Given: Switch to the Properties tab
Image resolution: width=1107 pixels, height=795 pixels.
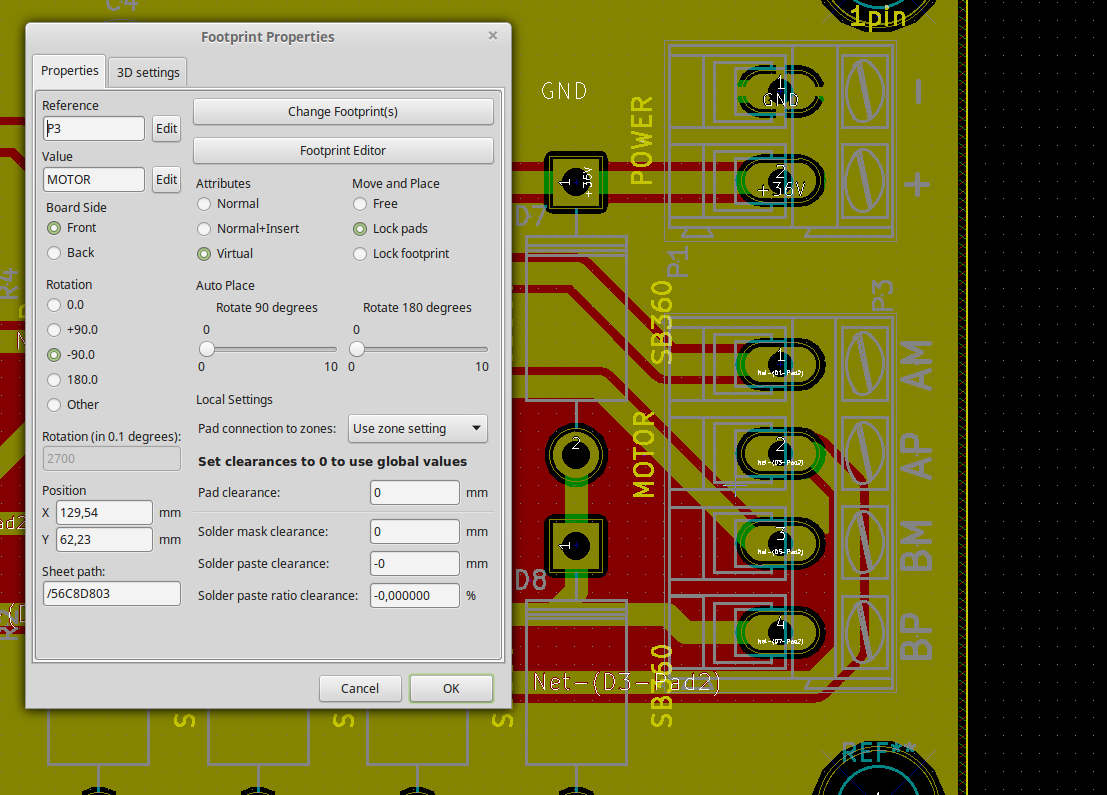Looking at the screenshot, I should [x=69, y=71].
